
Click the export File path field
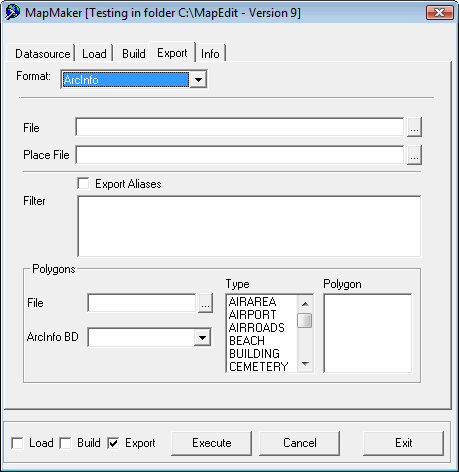[x=240, y=127]
